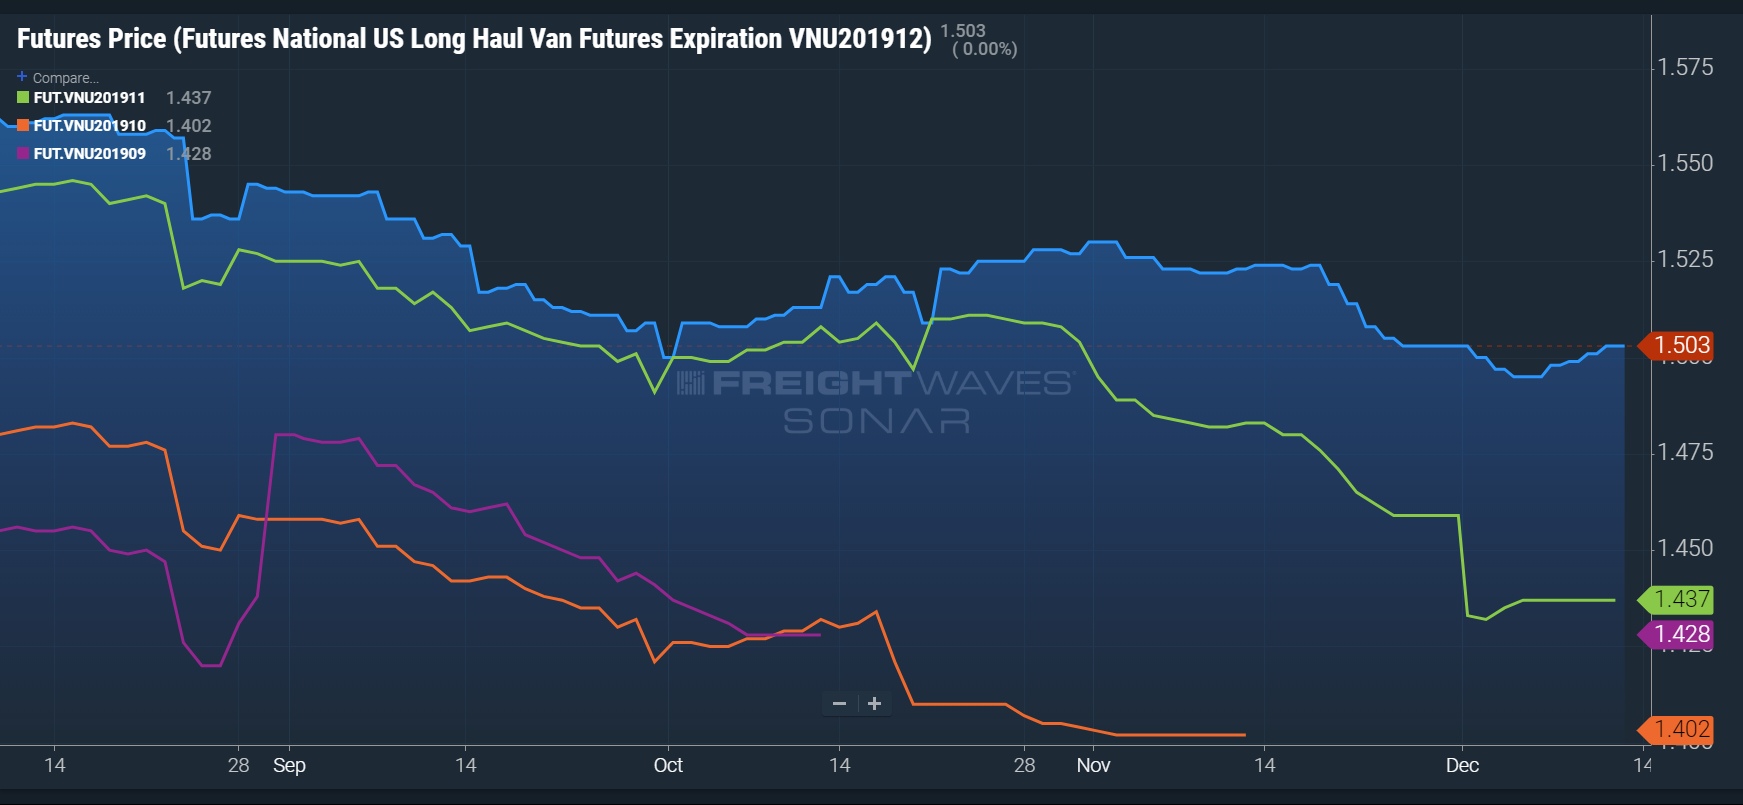Toggle the FUT.VNU201910 series label
The width and height of the screenshot is (1743, 805).
(89, 126)
